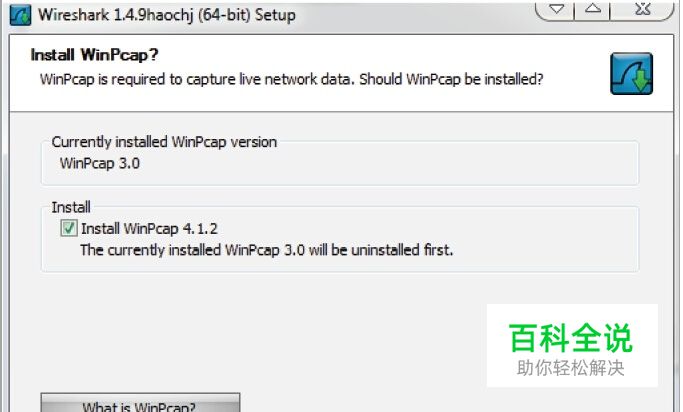The width and height of the screenshot is (683, 412).
Task: Click the 'WinPcap is required' description text
Action: tap(291, 80)
